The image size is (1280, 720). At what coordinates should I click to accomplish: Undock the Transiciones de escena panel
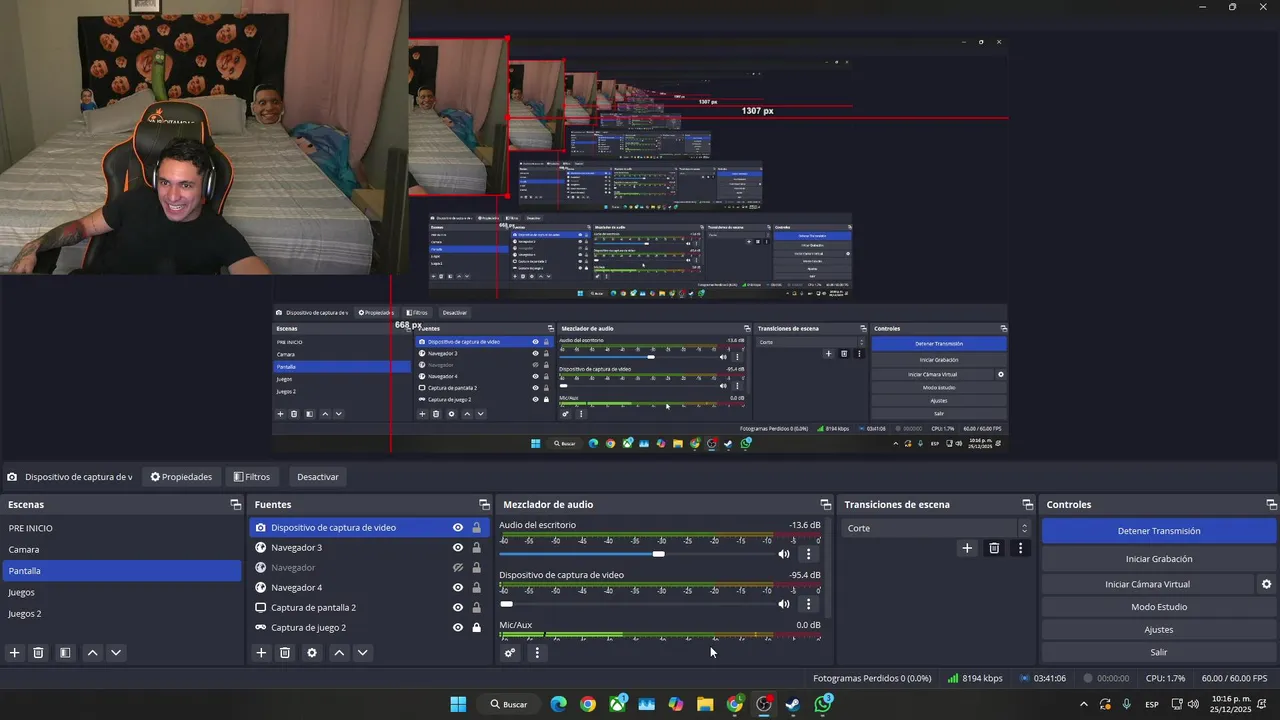click(1027, 505)
